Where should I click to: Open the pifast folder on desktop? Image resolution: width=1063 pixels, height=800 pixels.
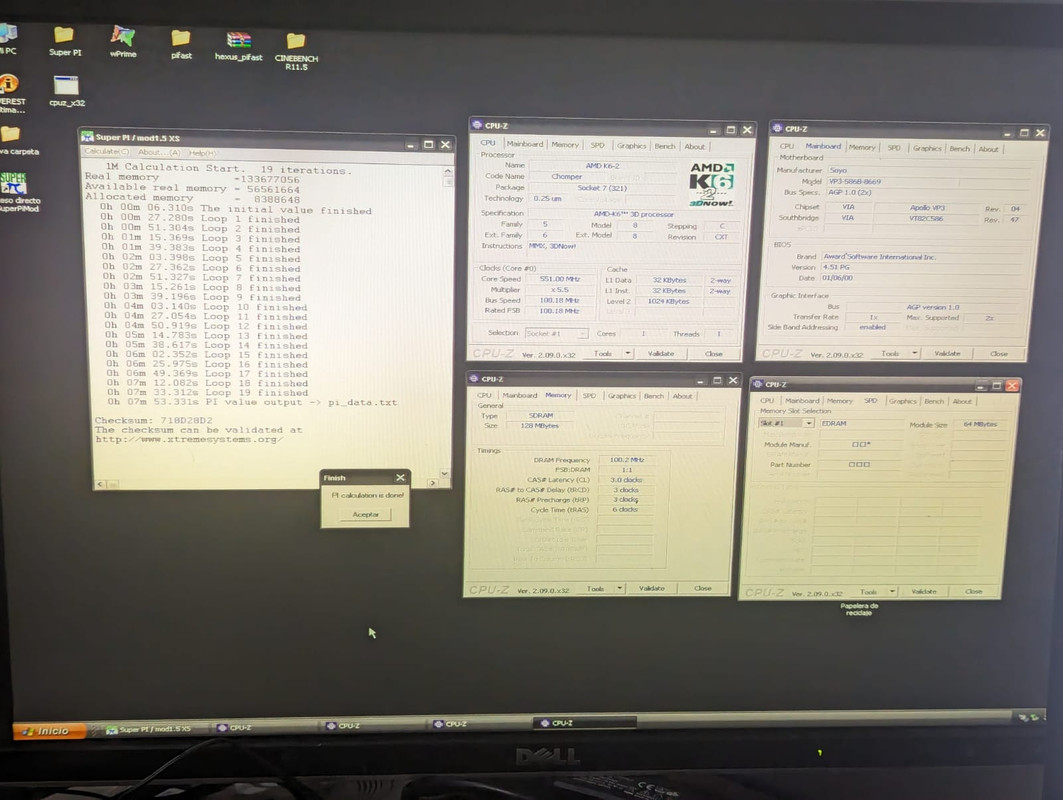pos(181,45)
